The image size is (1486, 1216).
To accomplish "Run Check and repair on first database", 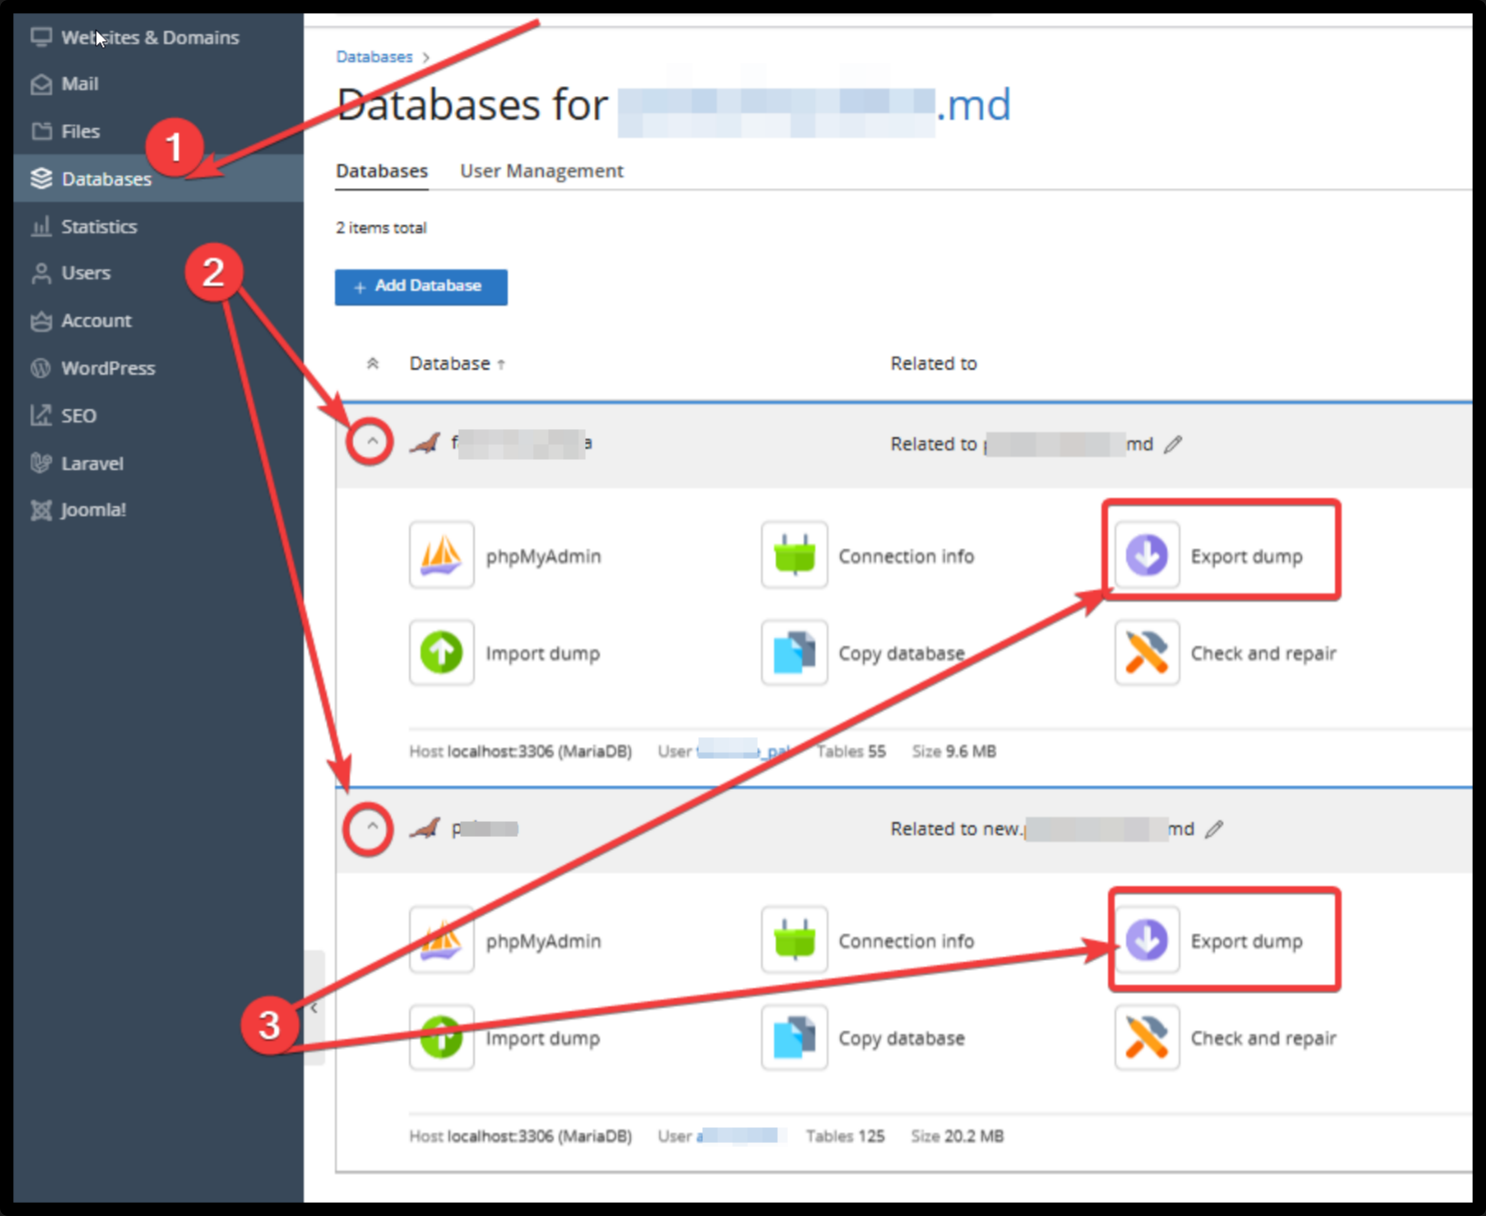I will click(x=1226, y=653).
